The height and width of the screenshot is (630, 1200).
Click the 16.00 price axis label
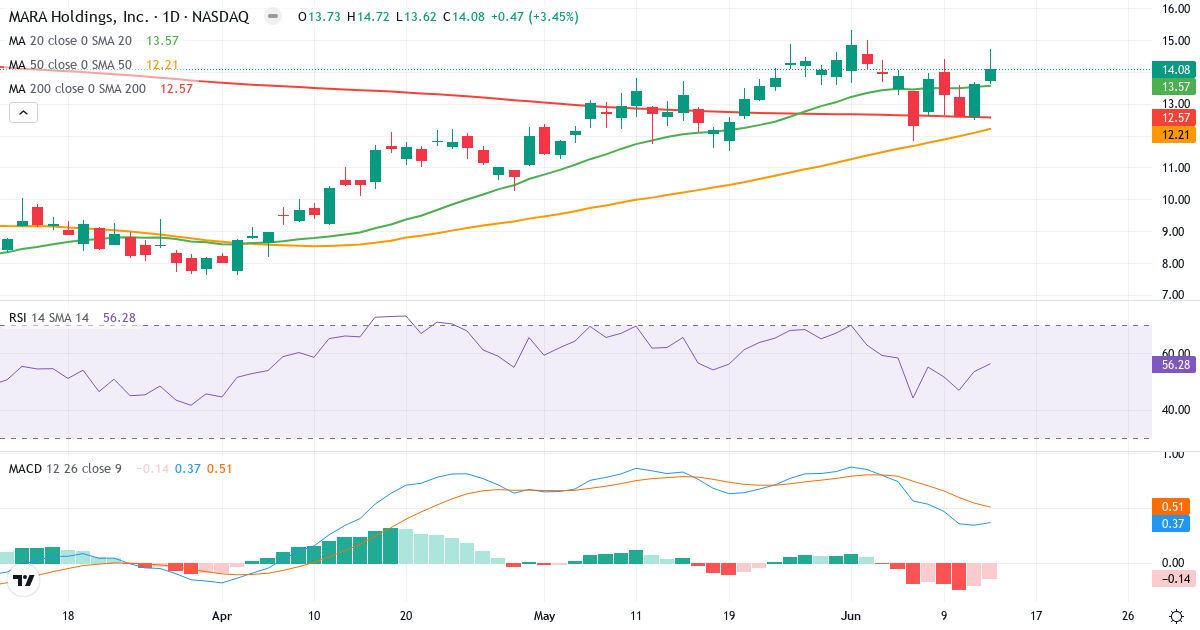click(x=1176, y=8)
